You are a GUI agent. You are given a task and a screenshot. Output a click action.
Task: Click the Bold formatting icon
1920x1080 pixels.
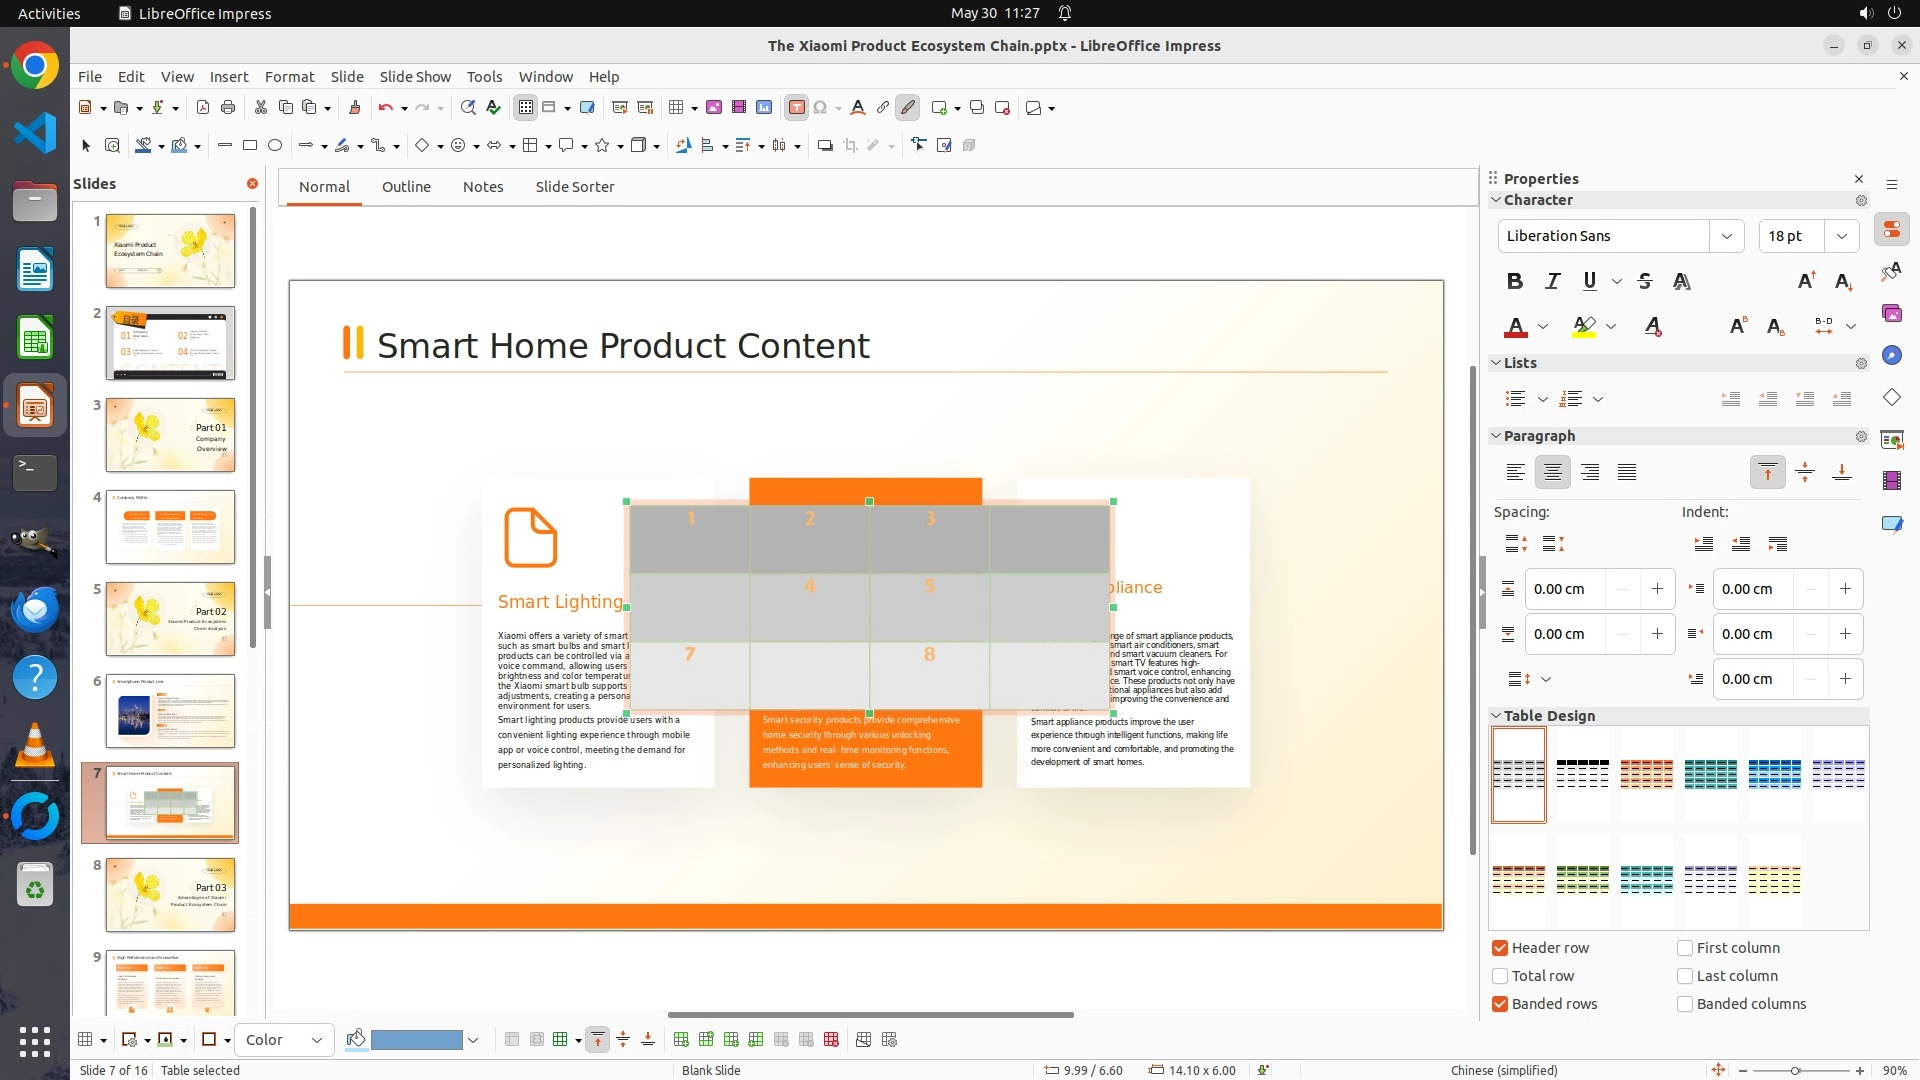[x=1515, y=282]
